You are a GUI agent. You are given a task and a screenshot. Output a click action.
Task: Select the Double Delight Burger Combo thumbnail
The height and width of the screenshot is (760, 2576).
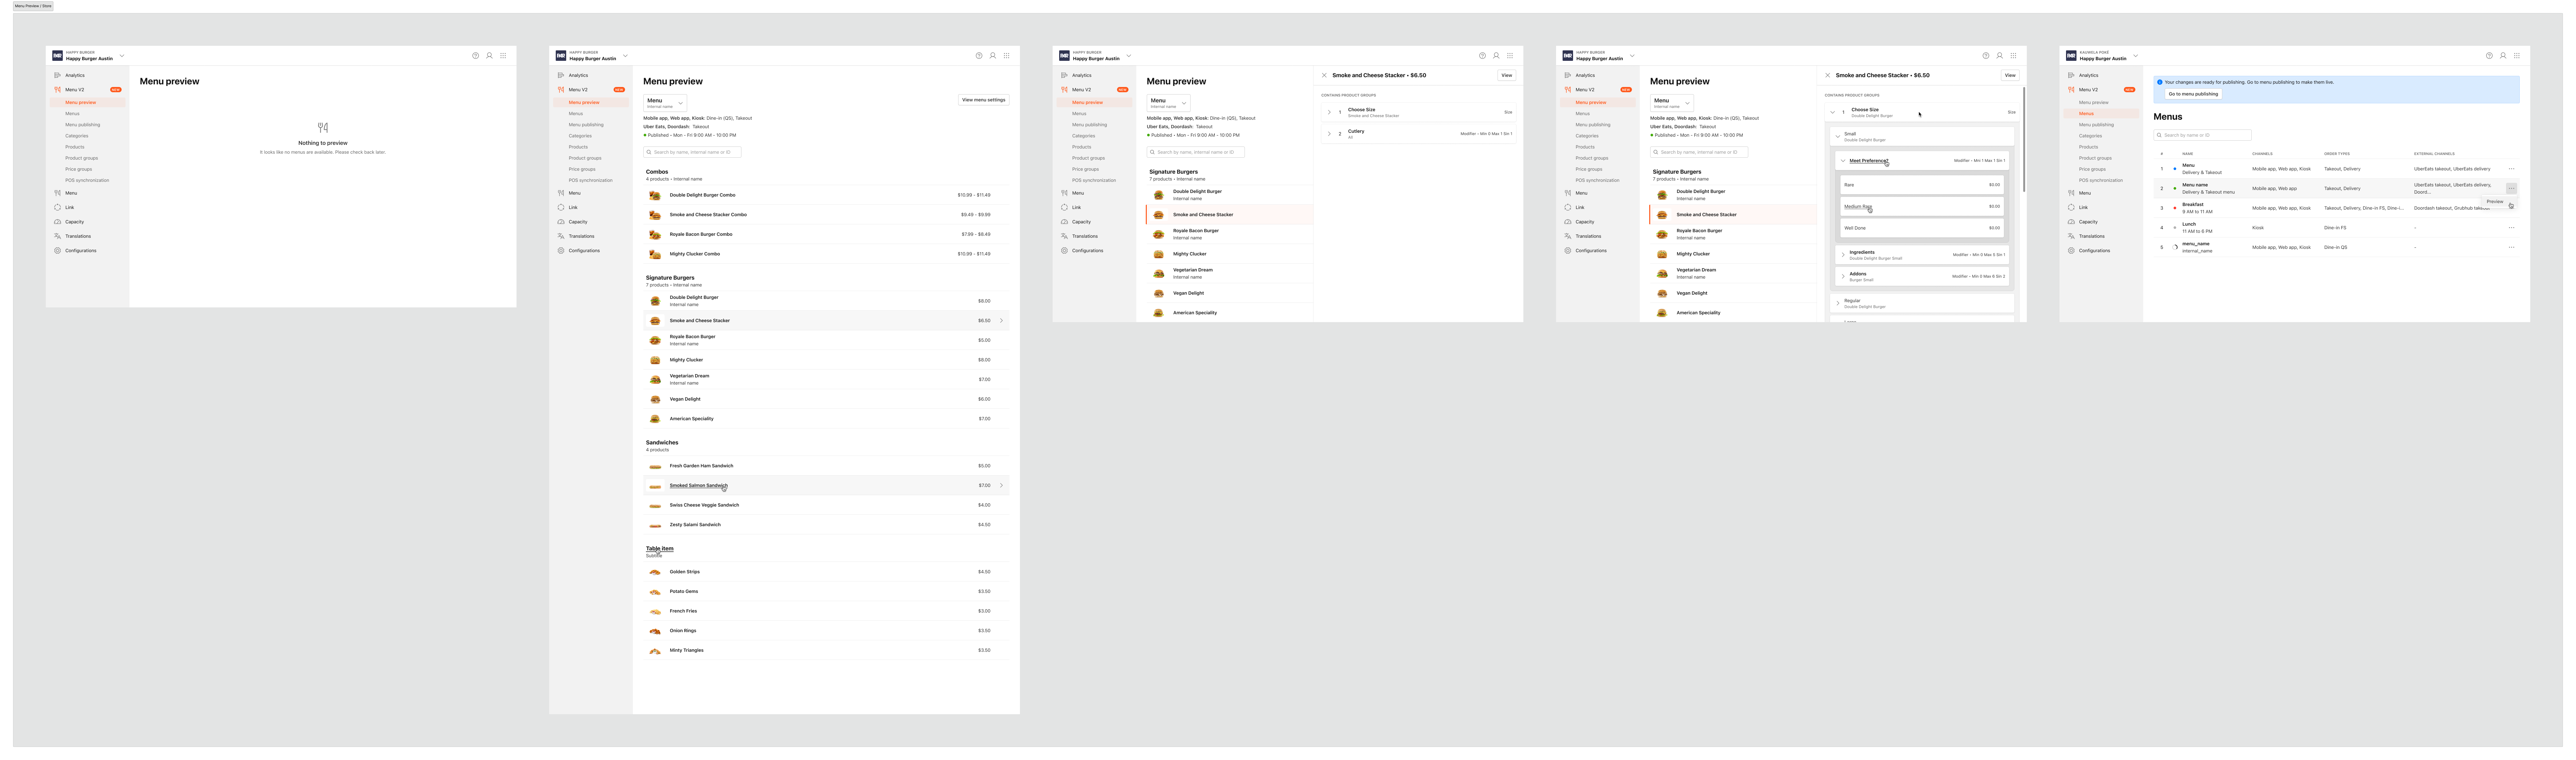655,195
